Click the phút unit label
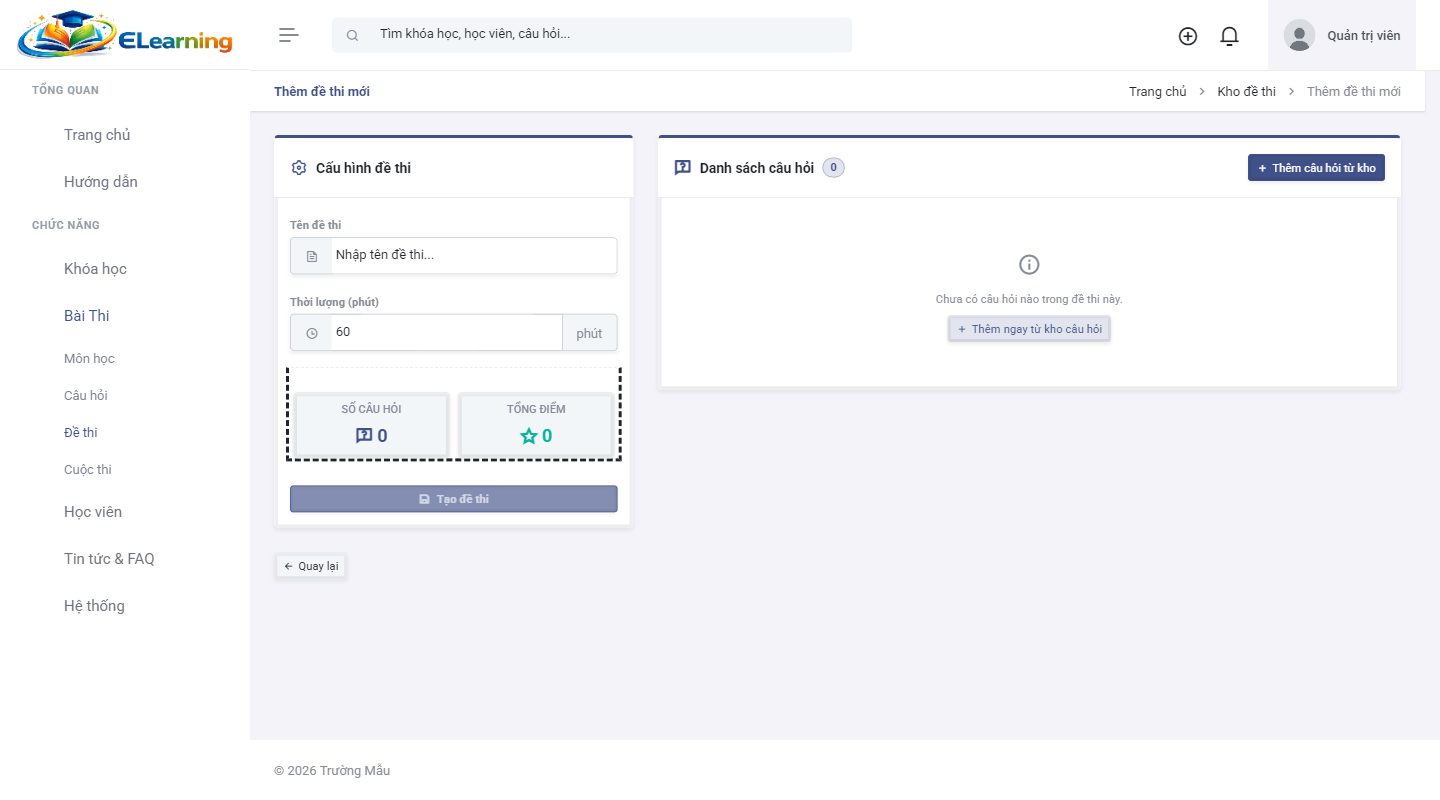 pyautogui.click(x=590, y=333)
